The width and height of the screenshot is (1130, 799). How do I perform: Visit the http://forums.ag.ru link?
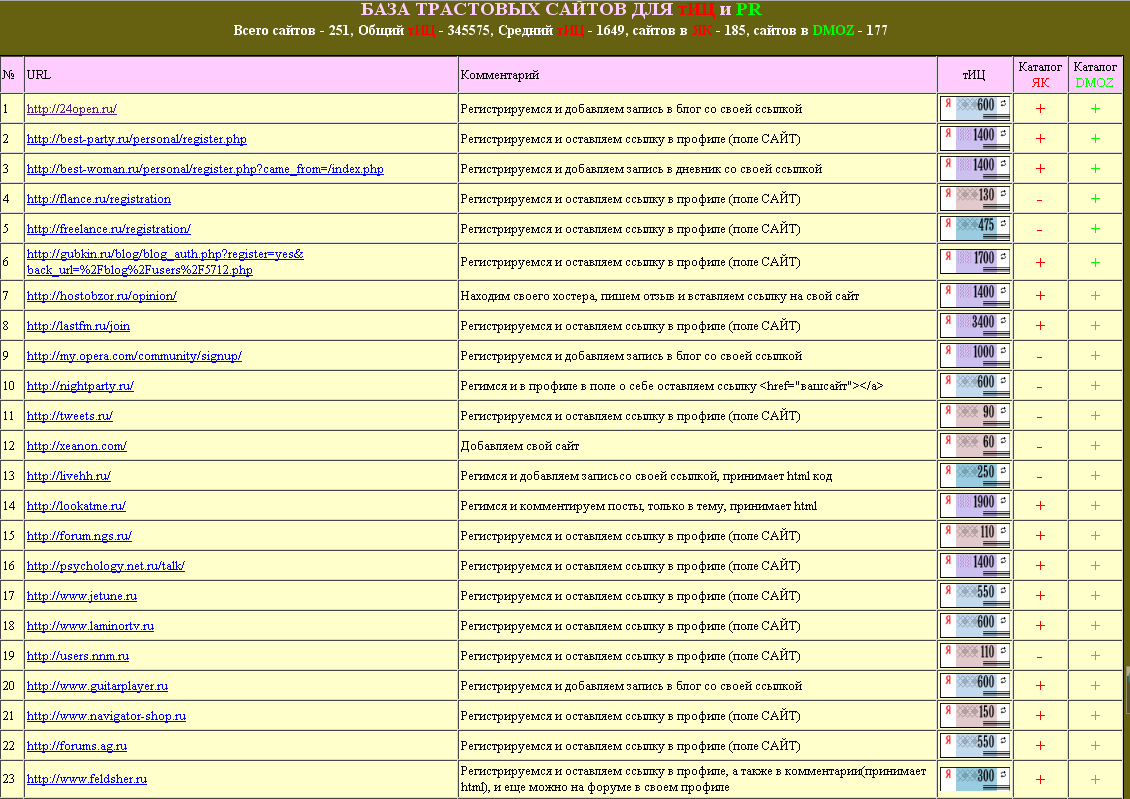pos(76,746)
